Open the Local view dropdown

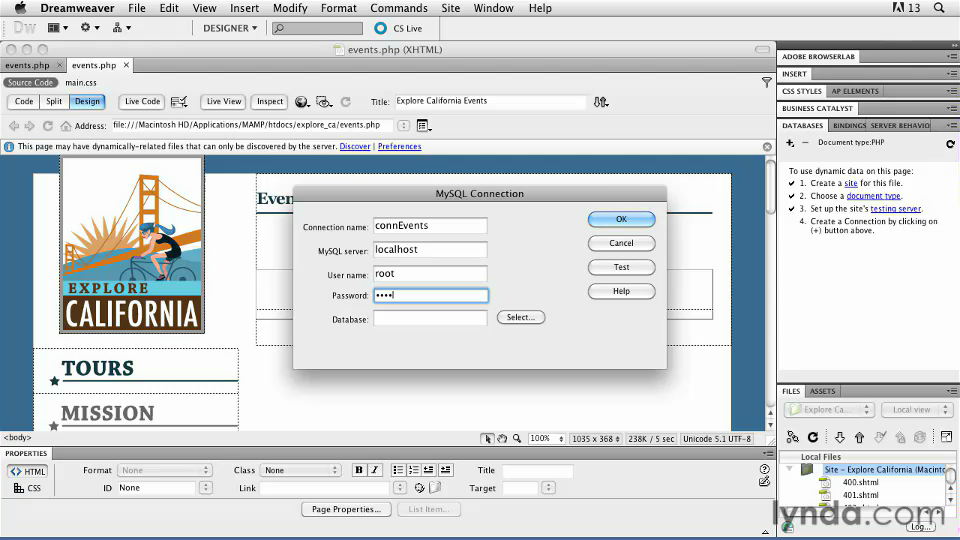[x=917, y=410]
